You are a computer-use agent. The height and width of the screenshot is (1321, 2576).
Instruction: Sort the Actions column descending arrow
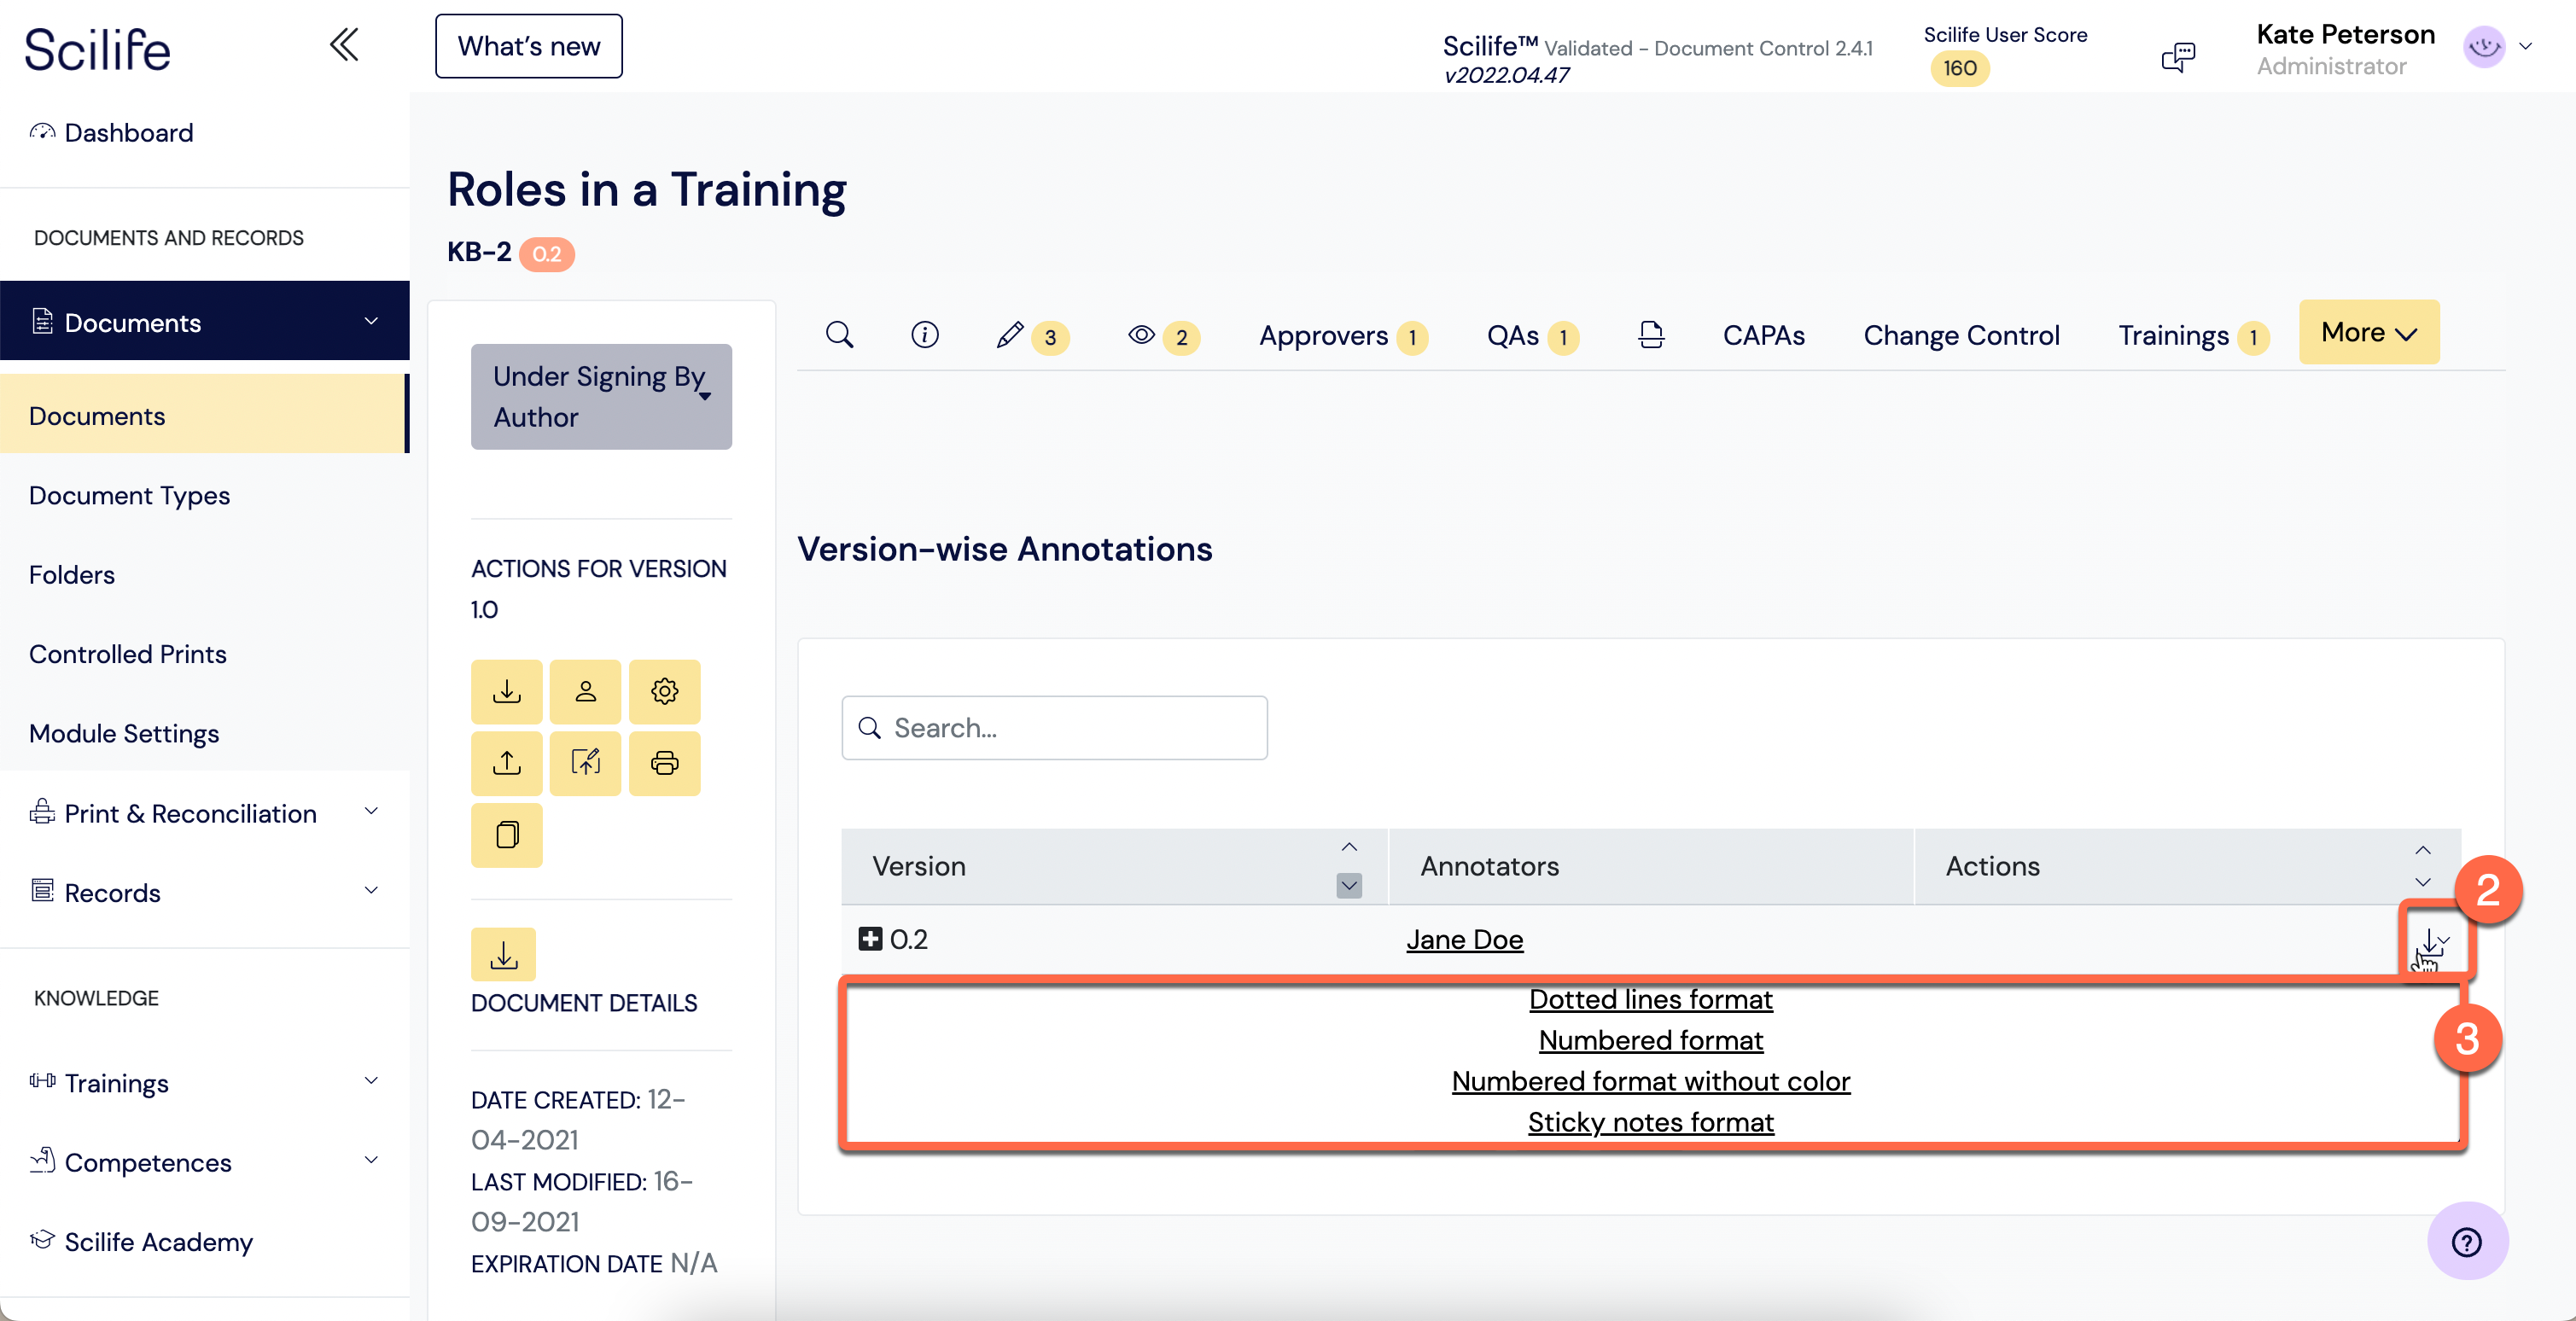(x=2423, y=882)
